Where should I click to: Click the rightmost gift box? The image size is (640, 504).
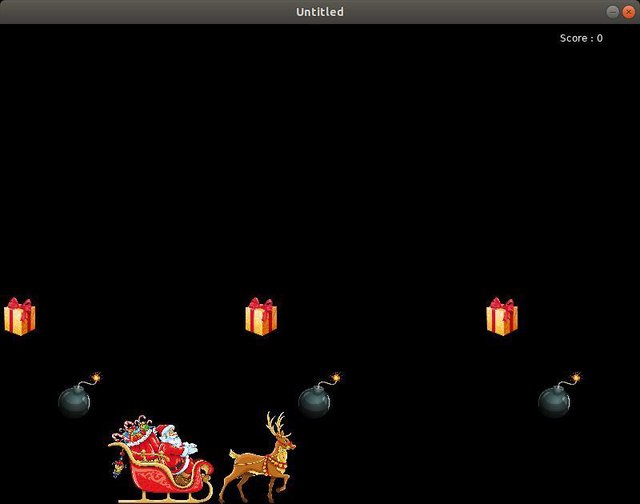tap(502, 317)
